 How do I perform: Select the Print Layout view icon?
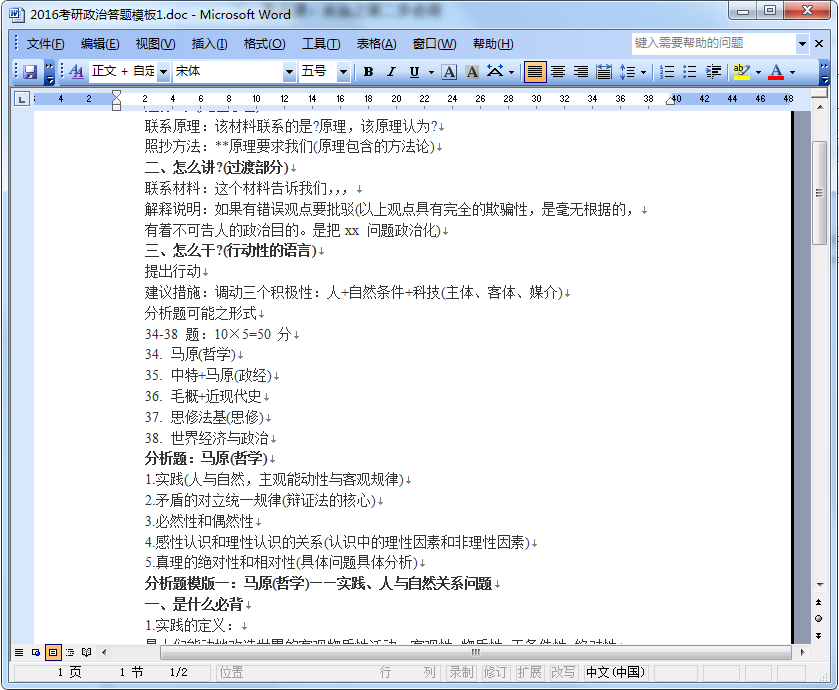tap(53, 652)
